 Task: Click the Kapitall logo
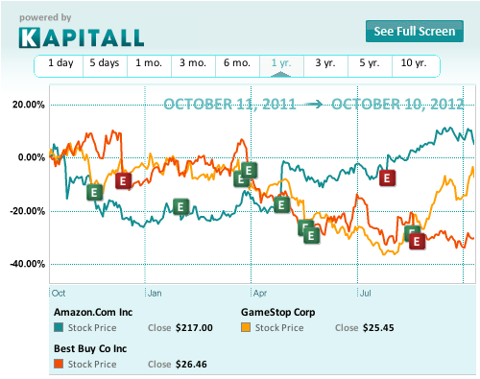[82, 38]
